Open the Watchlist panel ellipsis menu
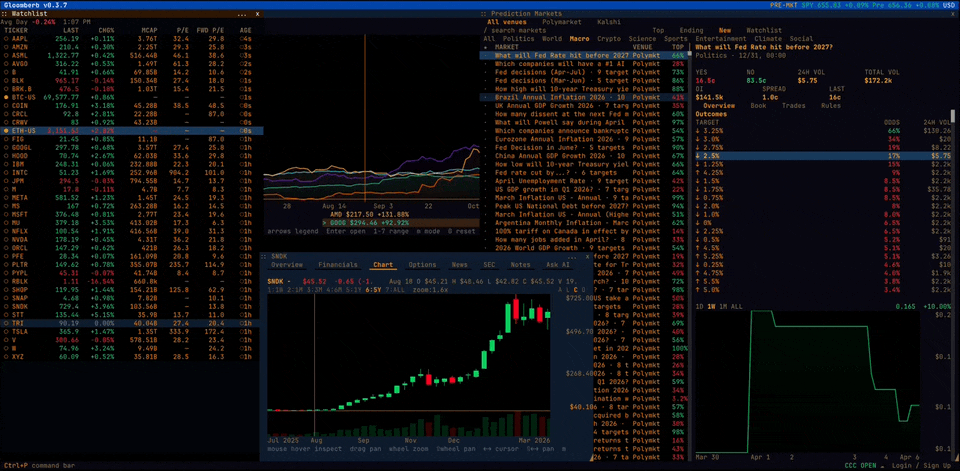 (x=242, y=13)
